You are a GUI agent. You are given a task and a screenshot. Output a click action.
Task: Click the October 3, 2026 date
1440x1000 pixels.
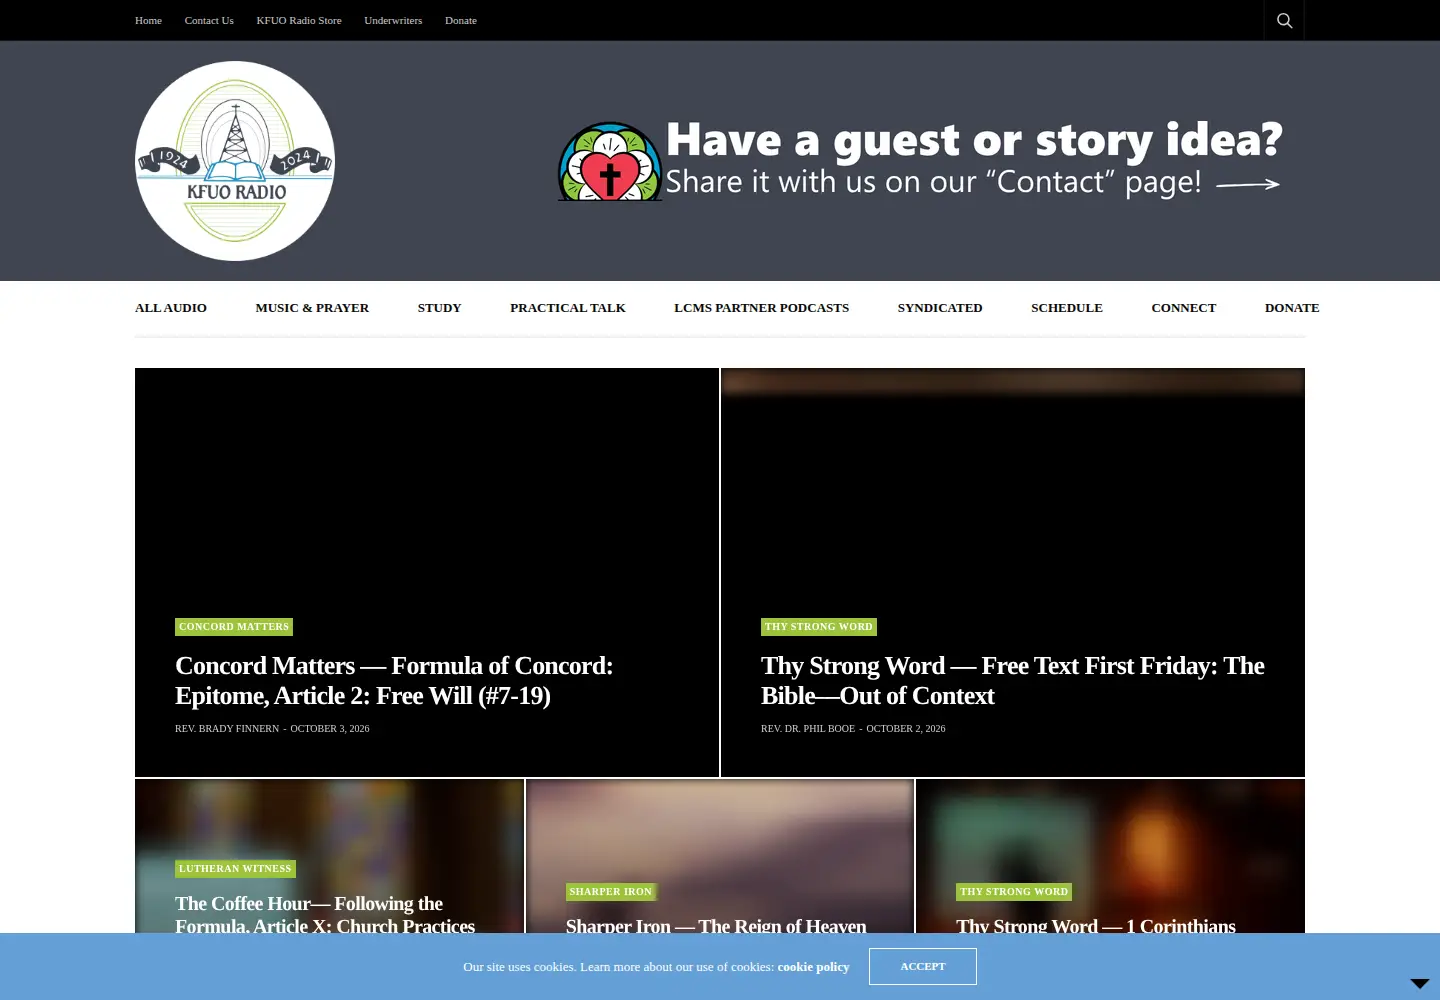click(x=330, y=729)
